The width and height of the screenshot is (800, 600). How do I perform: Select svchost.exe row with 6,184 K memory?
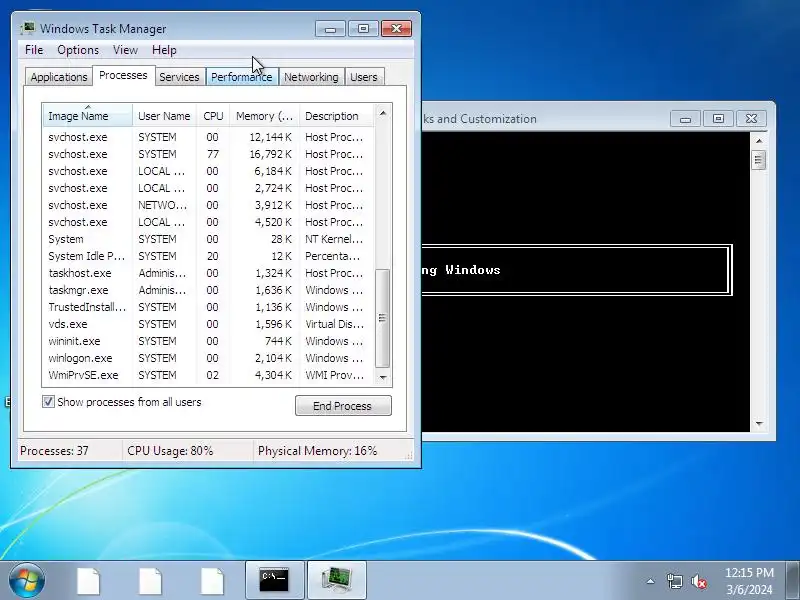(209, 171)
